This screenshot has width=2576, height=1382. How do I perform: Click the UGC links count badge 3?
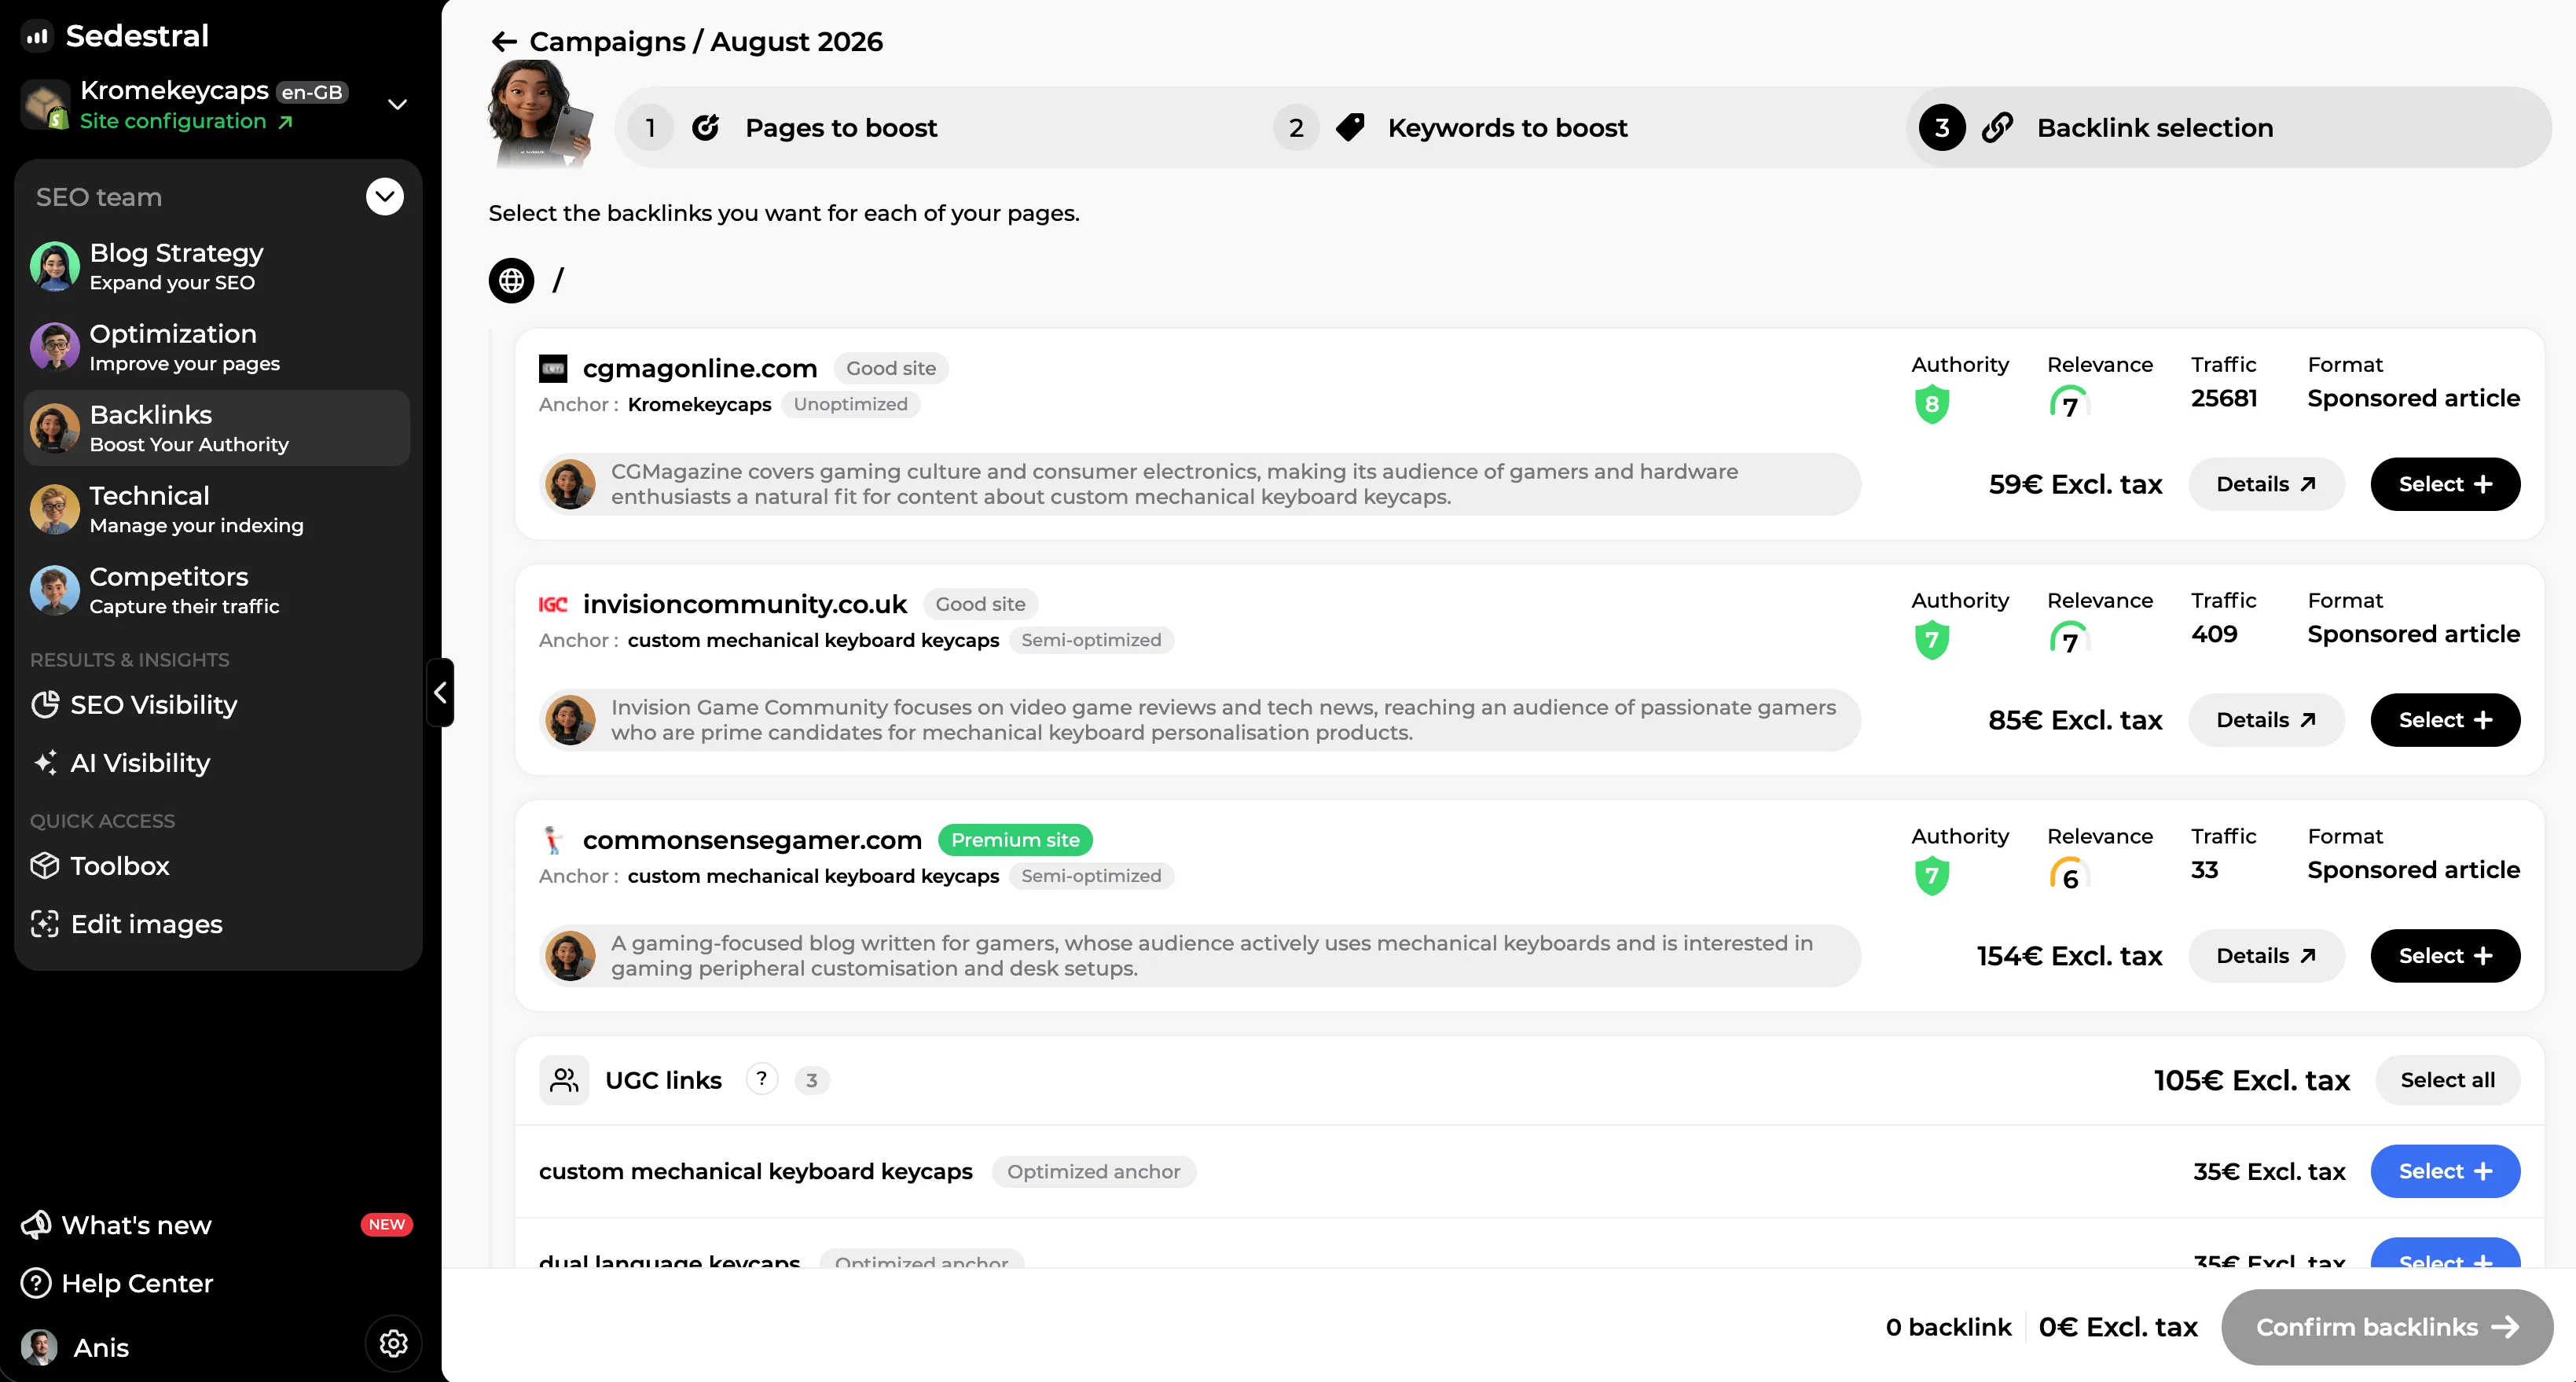(x=812, y=1080)
